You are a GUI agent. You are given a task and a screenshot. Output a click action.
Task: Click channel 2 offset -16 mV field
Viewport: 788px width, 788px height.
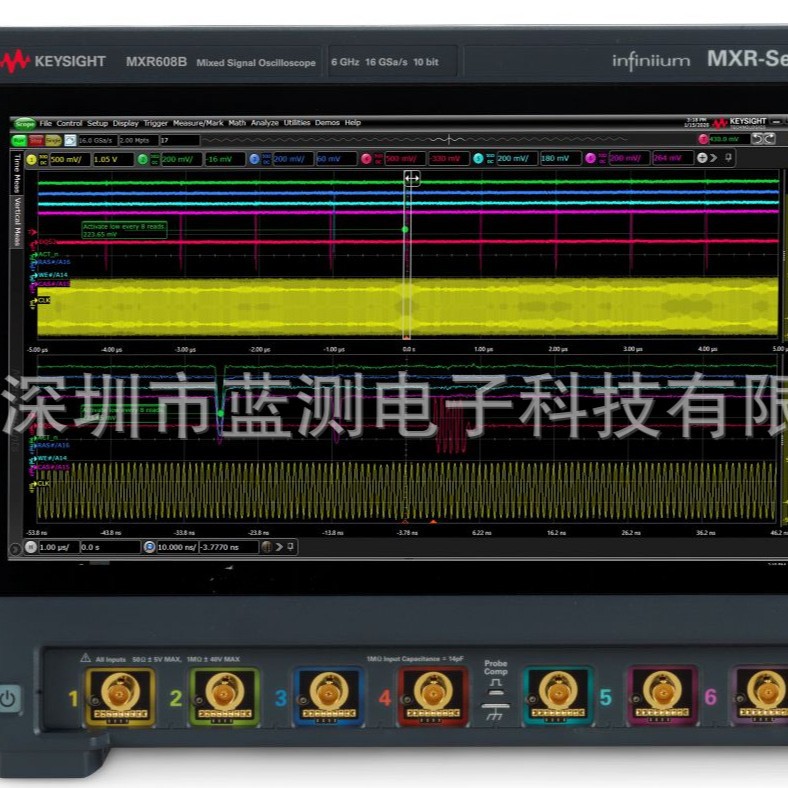click(x=225, y=159)
